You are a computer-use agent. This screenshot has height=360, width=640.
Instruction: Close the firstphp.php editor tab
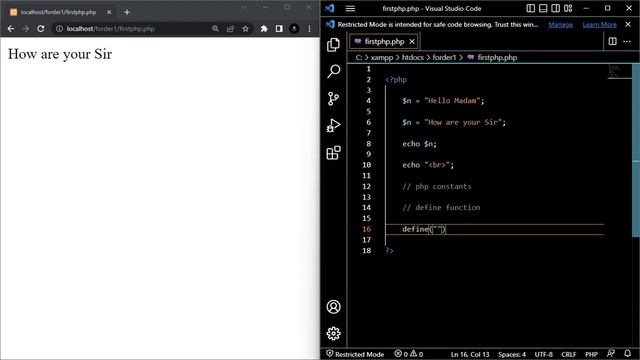pos(412,42)
